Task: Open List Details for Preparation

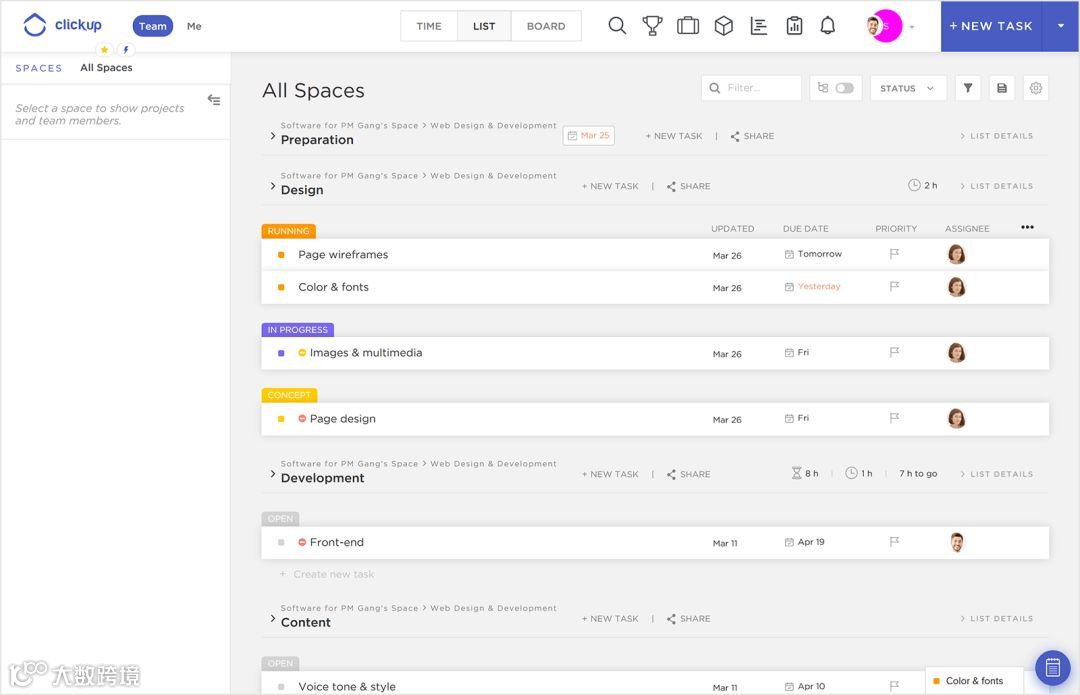Action: coord(997,136)
